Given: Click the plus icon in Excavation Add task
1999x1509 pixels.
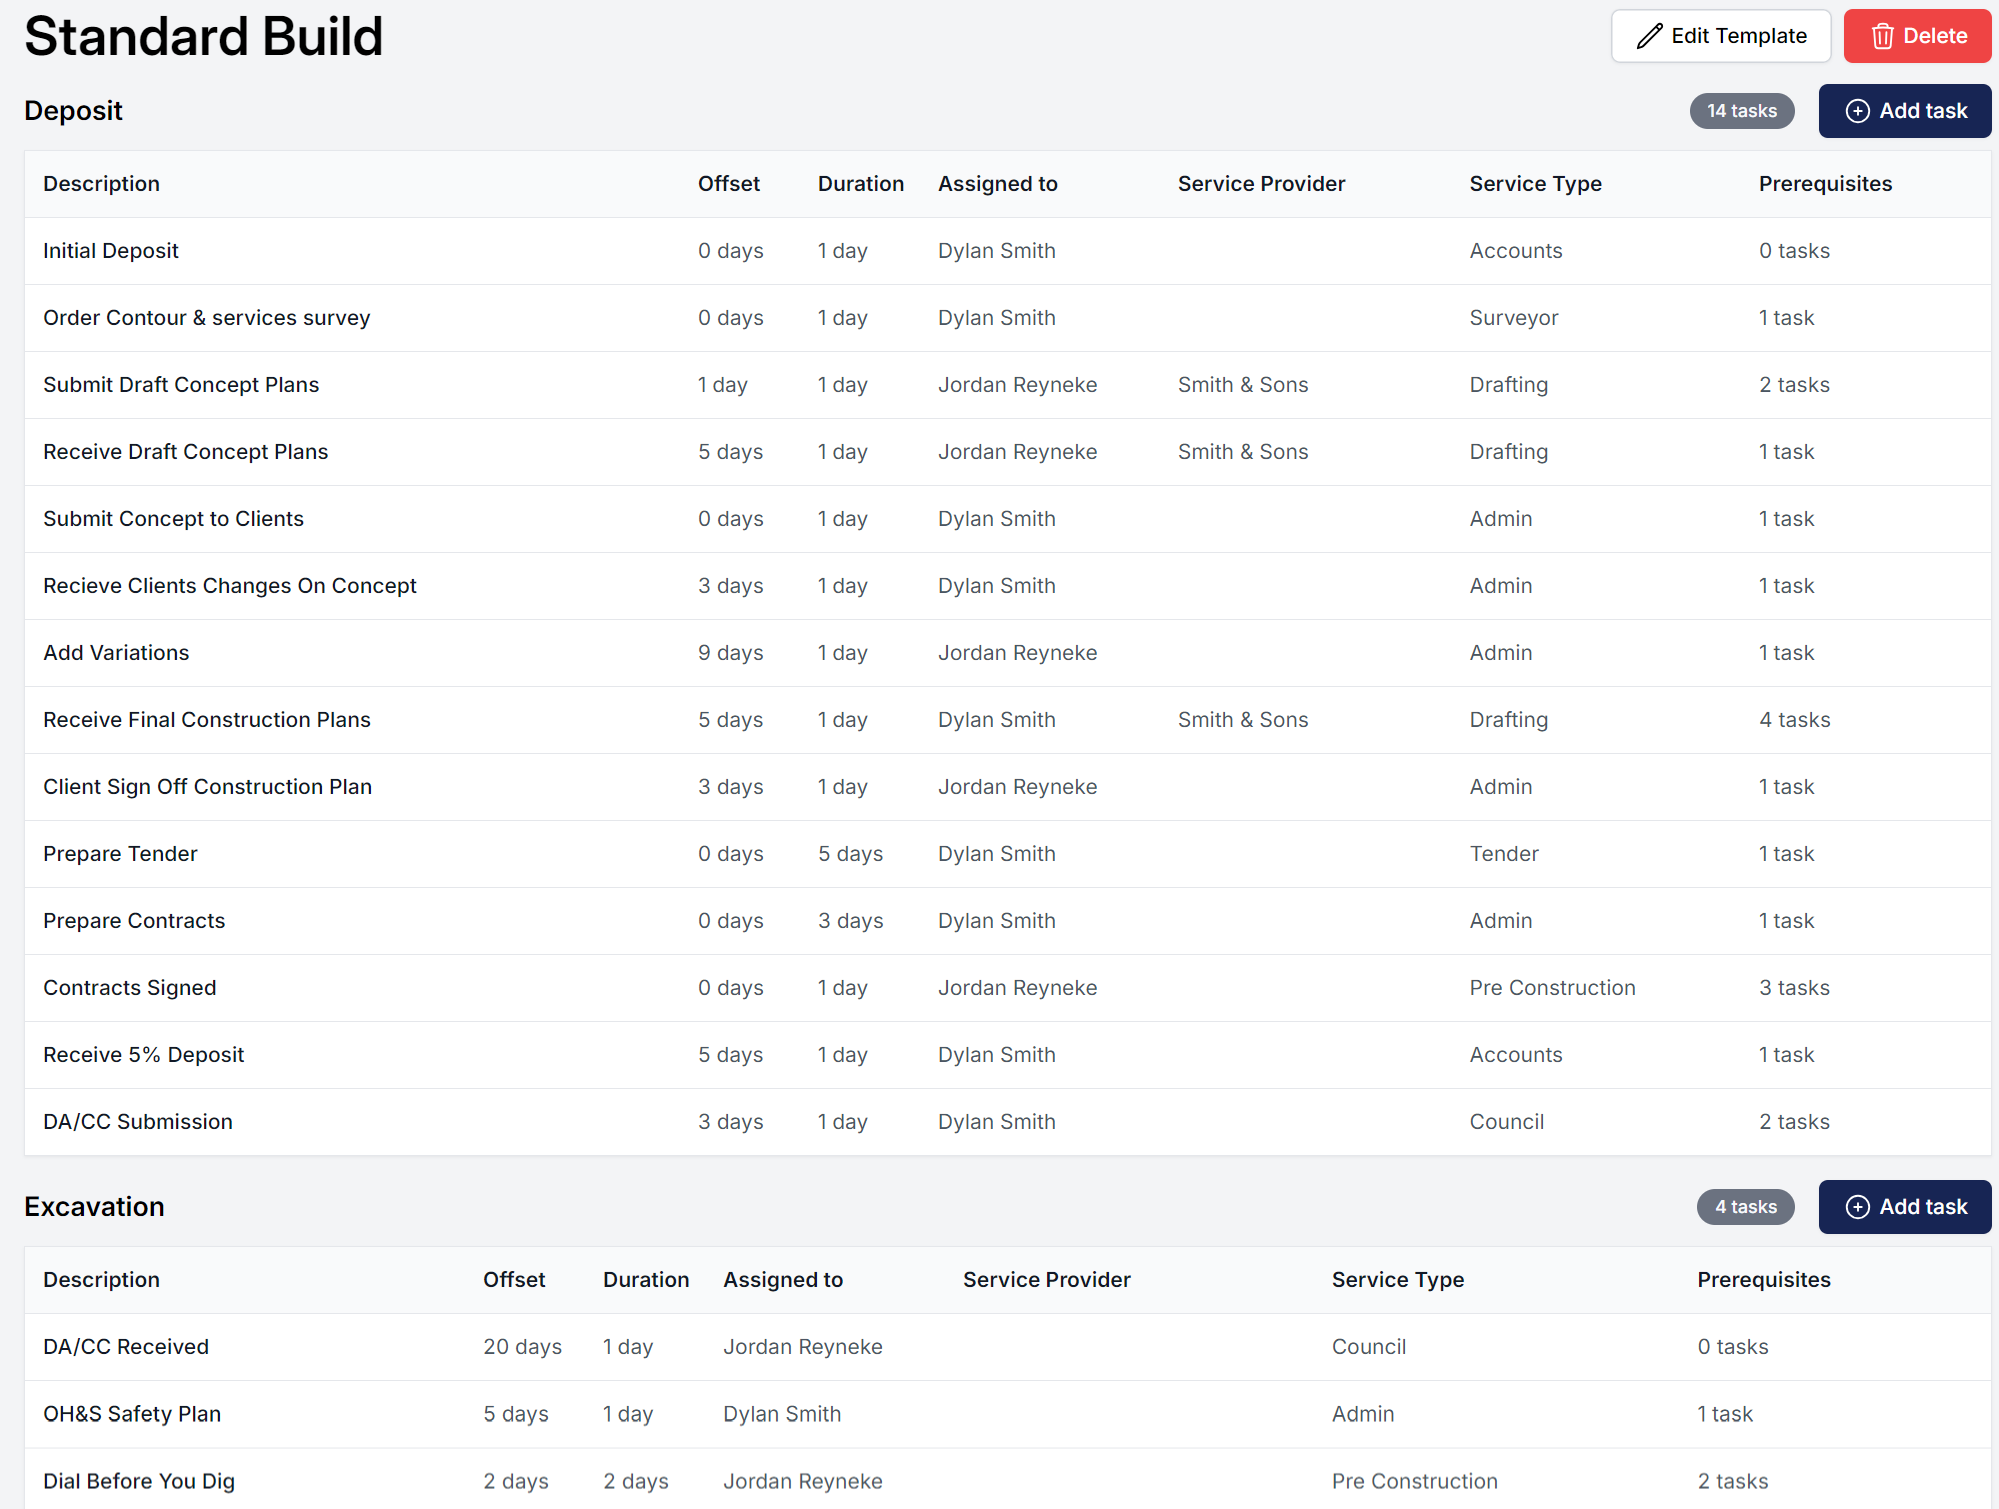Looking at the screenshot, I should [1859, 1206].
